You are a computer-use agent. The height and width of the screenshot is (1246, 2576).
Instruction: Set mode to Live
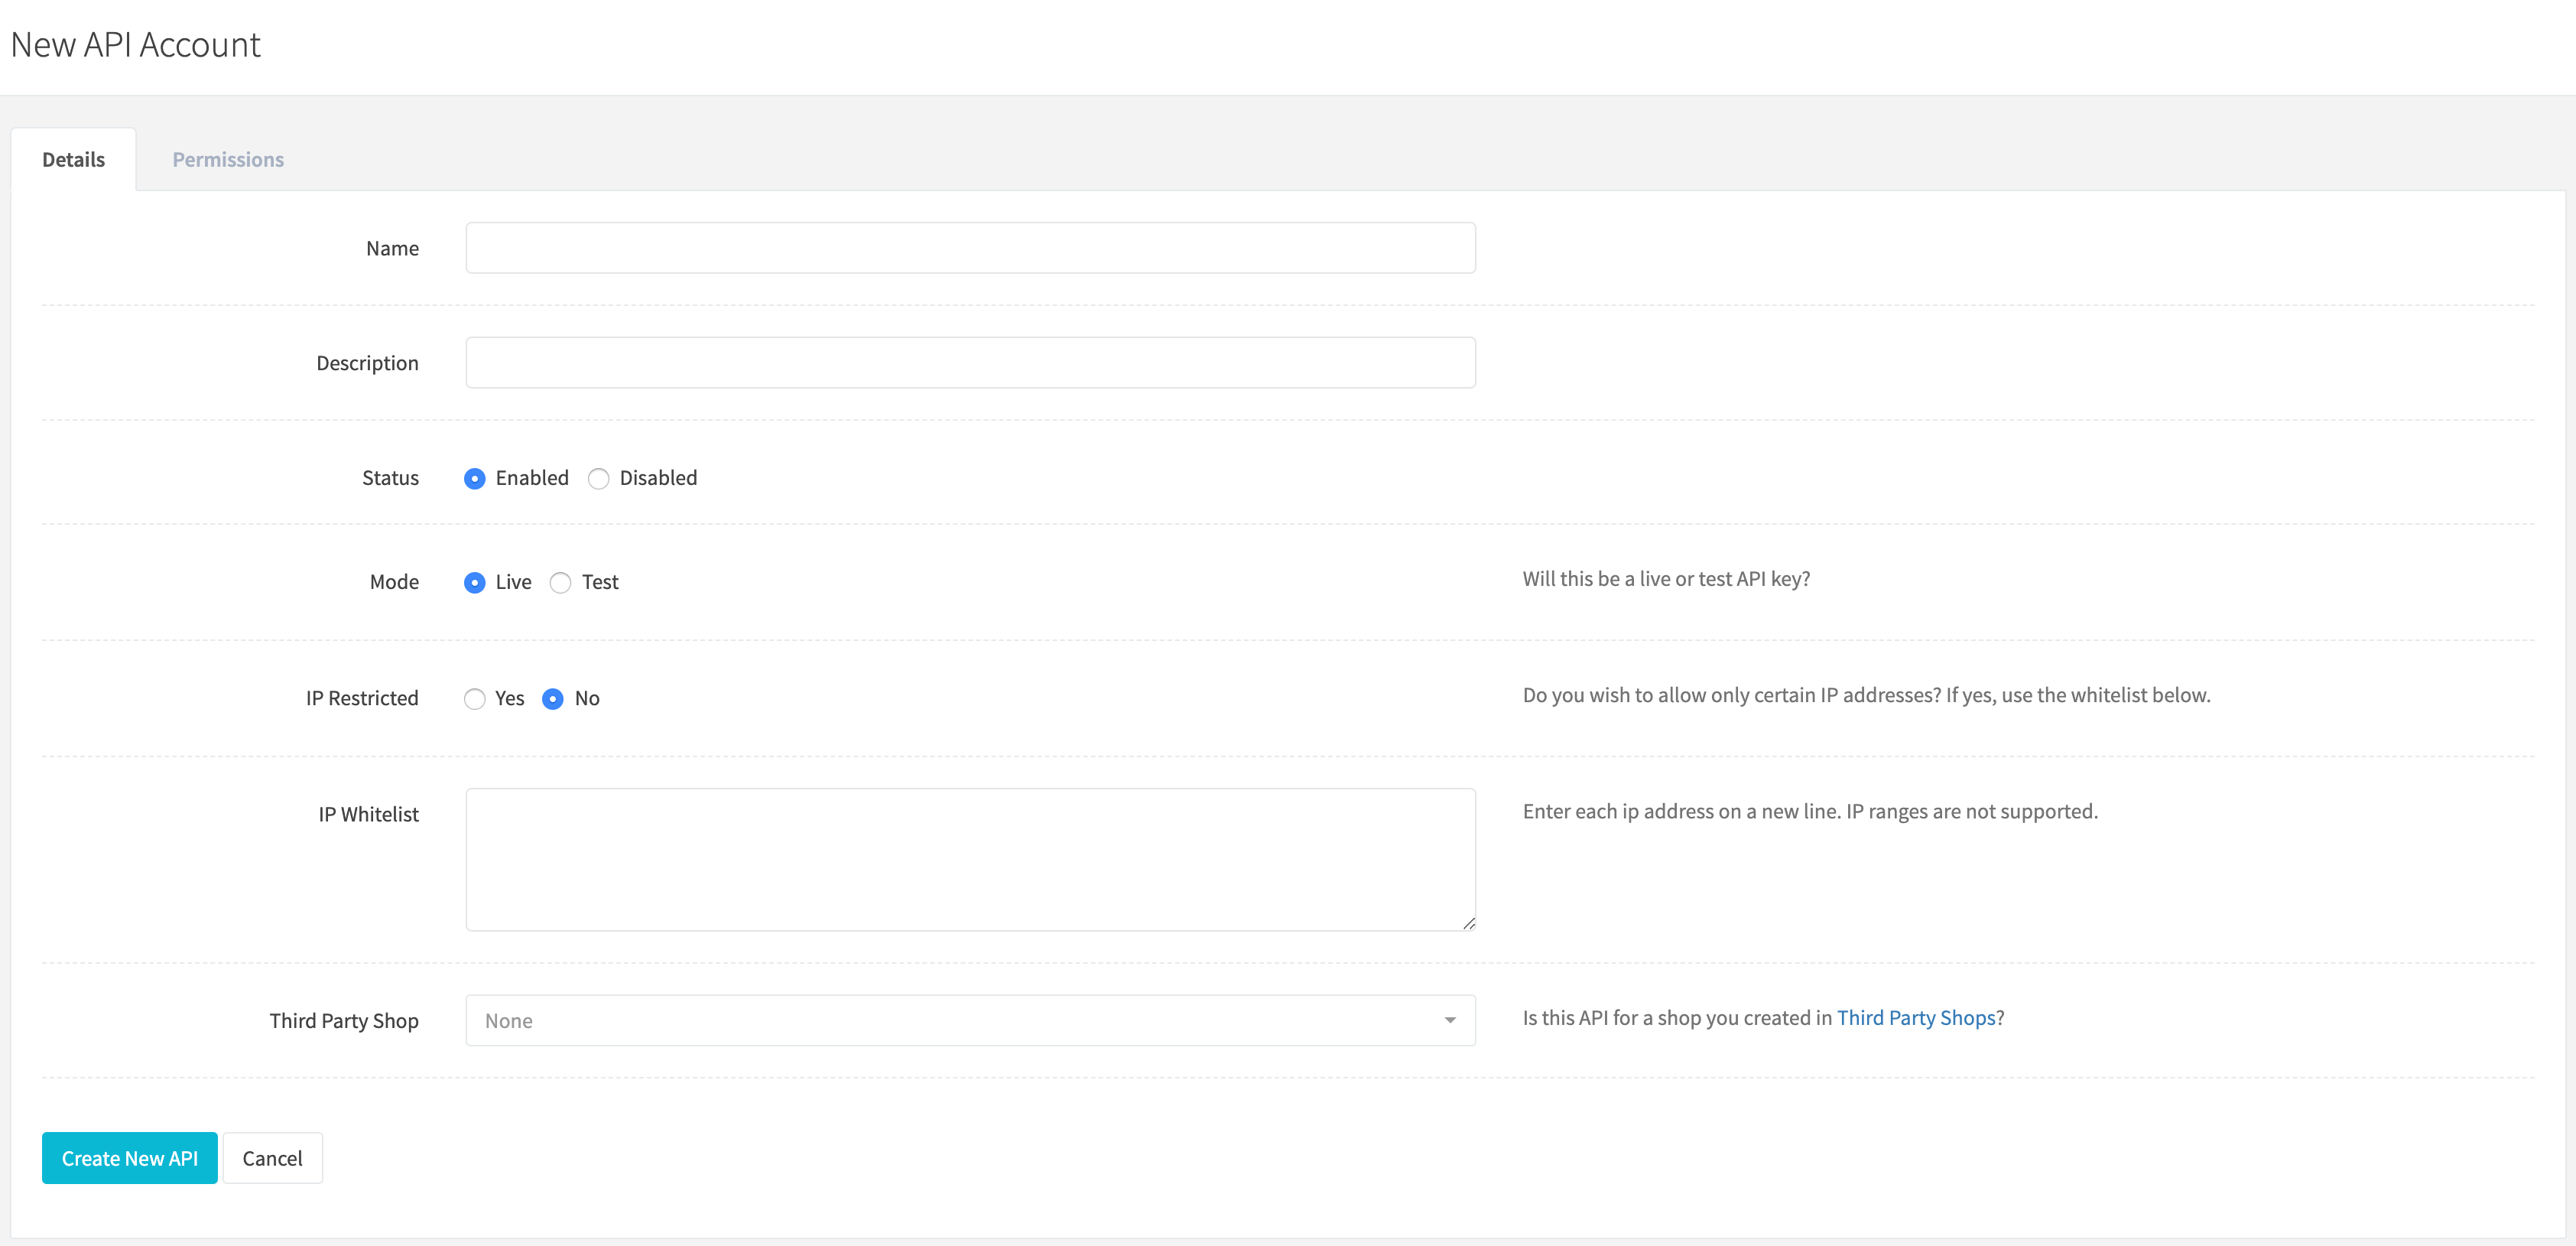(x=475, y=583)
